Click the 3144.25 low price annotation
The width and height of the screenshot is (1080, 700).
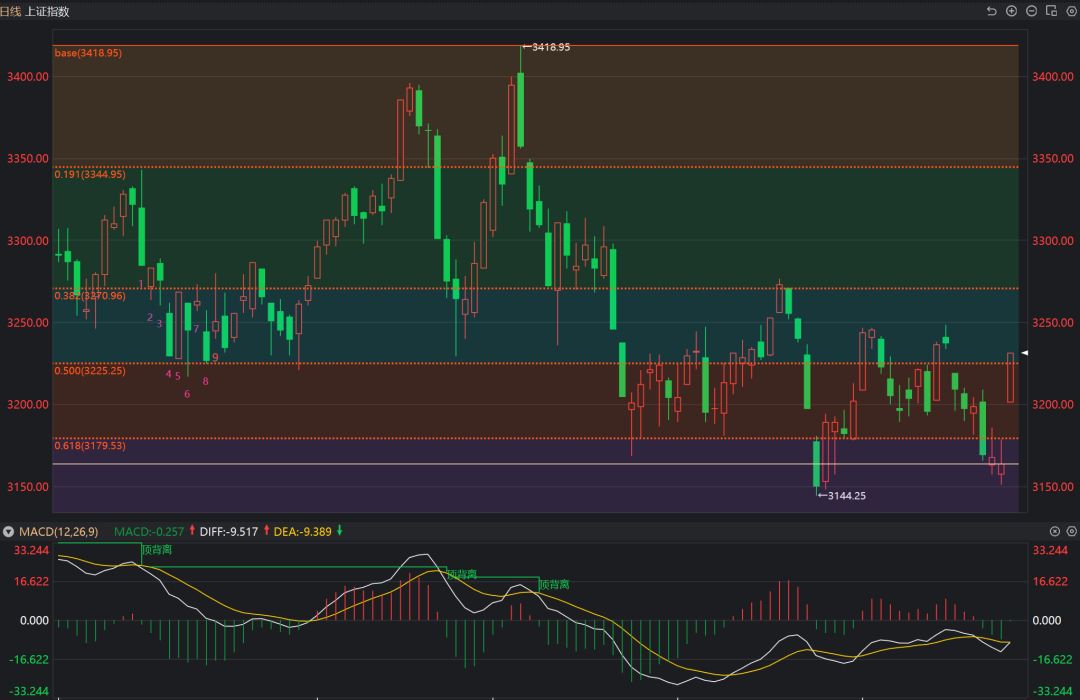pos(842,495)
